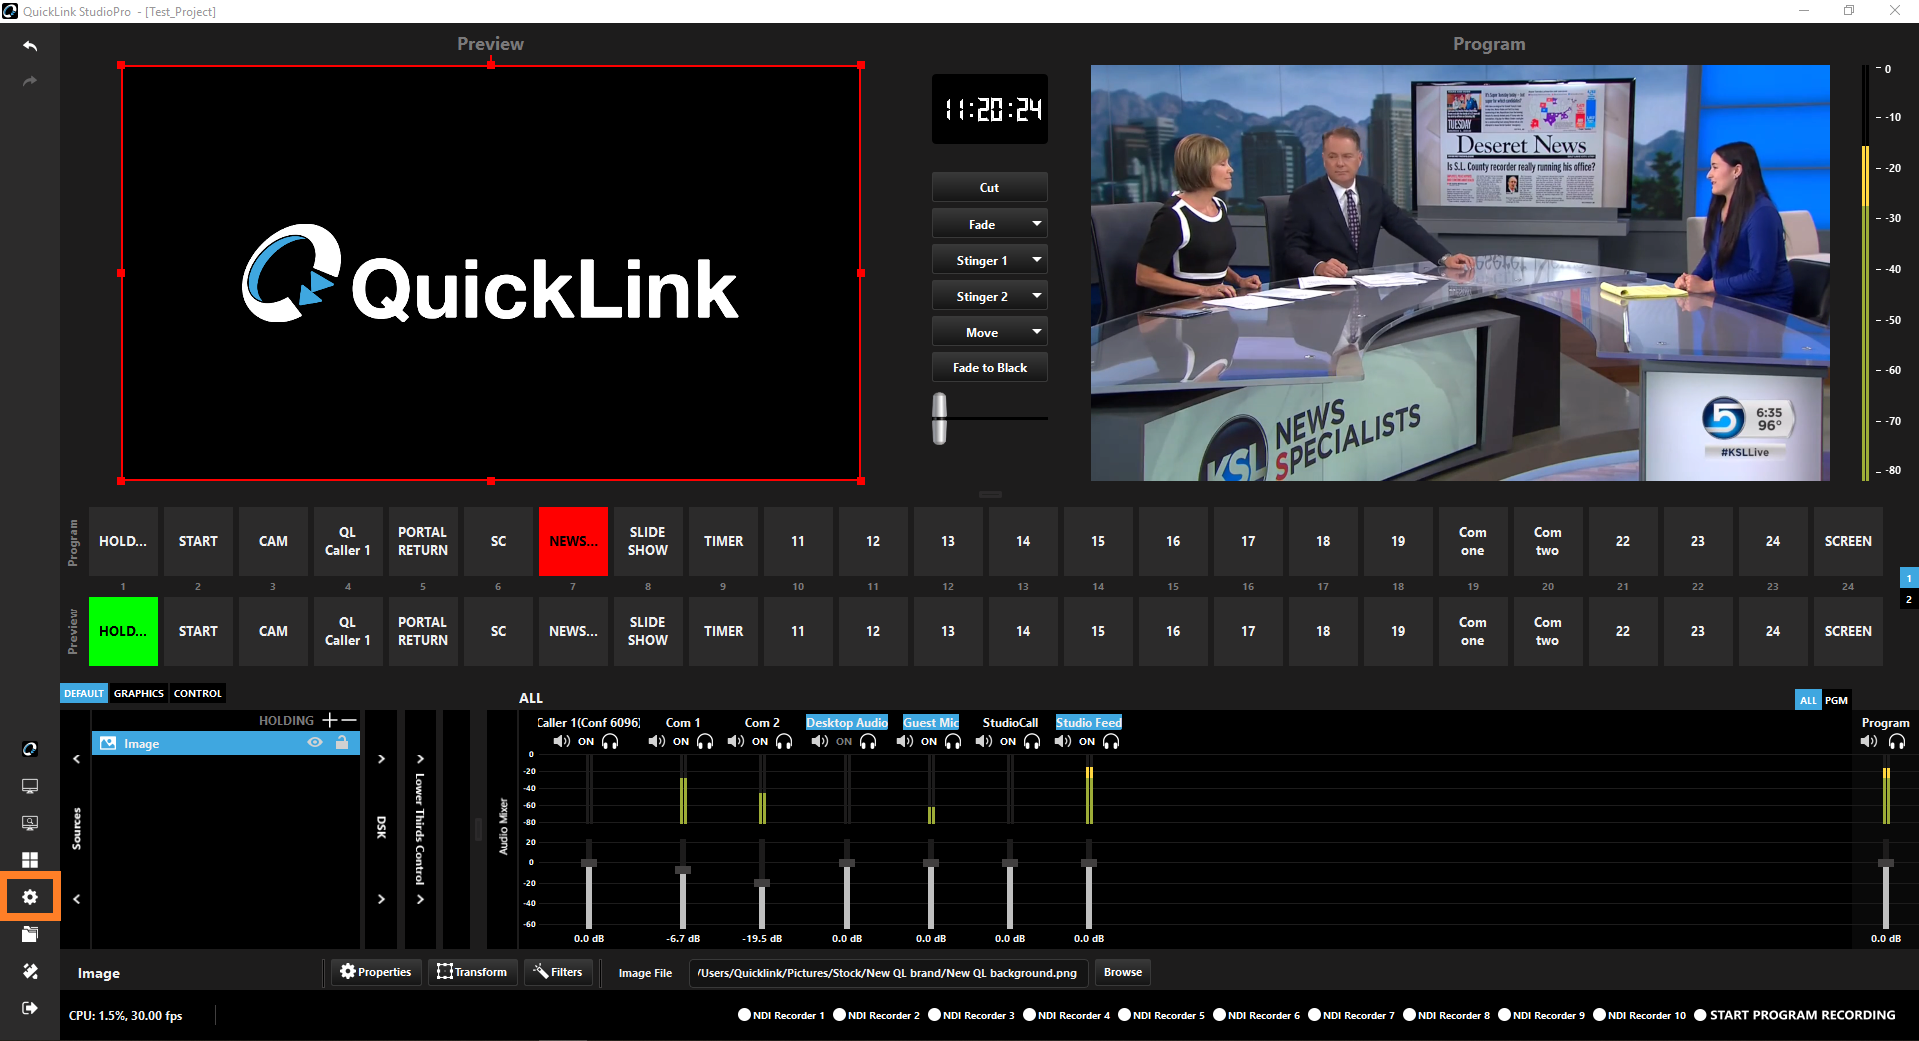Image resolution: width=1919 pixels, height=1041 pixels.
Task: Mute the Desktop Audio speaker icon
Action: click(x=820, y=741)
